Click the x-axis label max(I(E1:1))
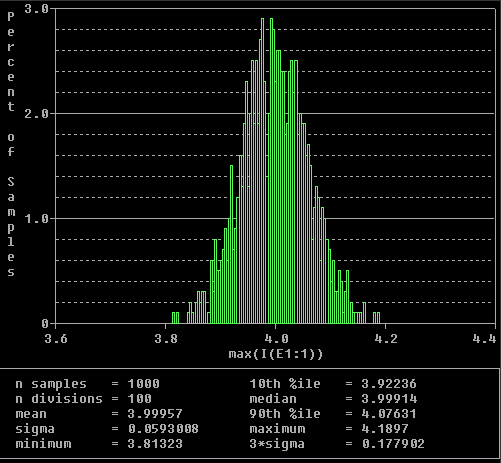 tap(276, 354)
